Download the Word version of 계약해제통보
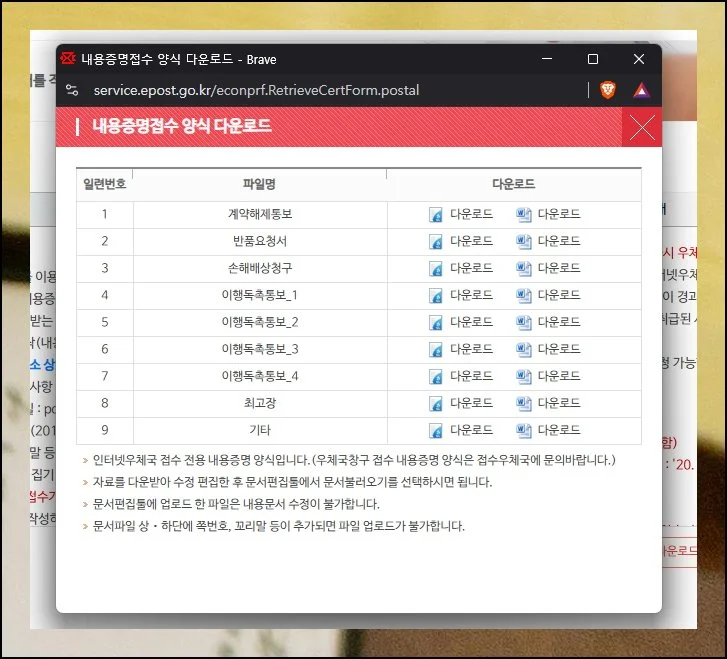 click(x=558, y=214)
